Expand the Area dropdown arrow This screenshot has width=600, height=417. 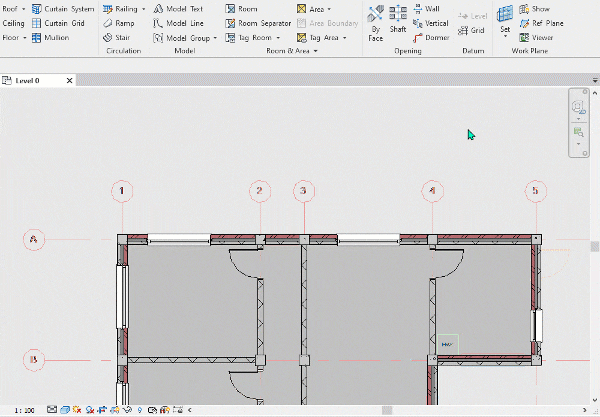329,9
